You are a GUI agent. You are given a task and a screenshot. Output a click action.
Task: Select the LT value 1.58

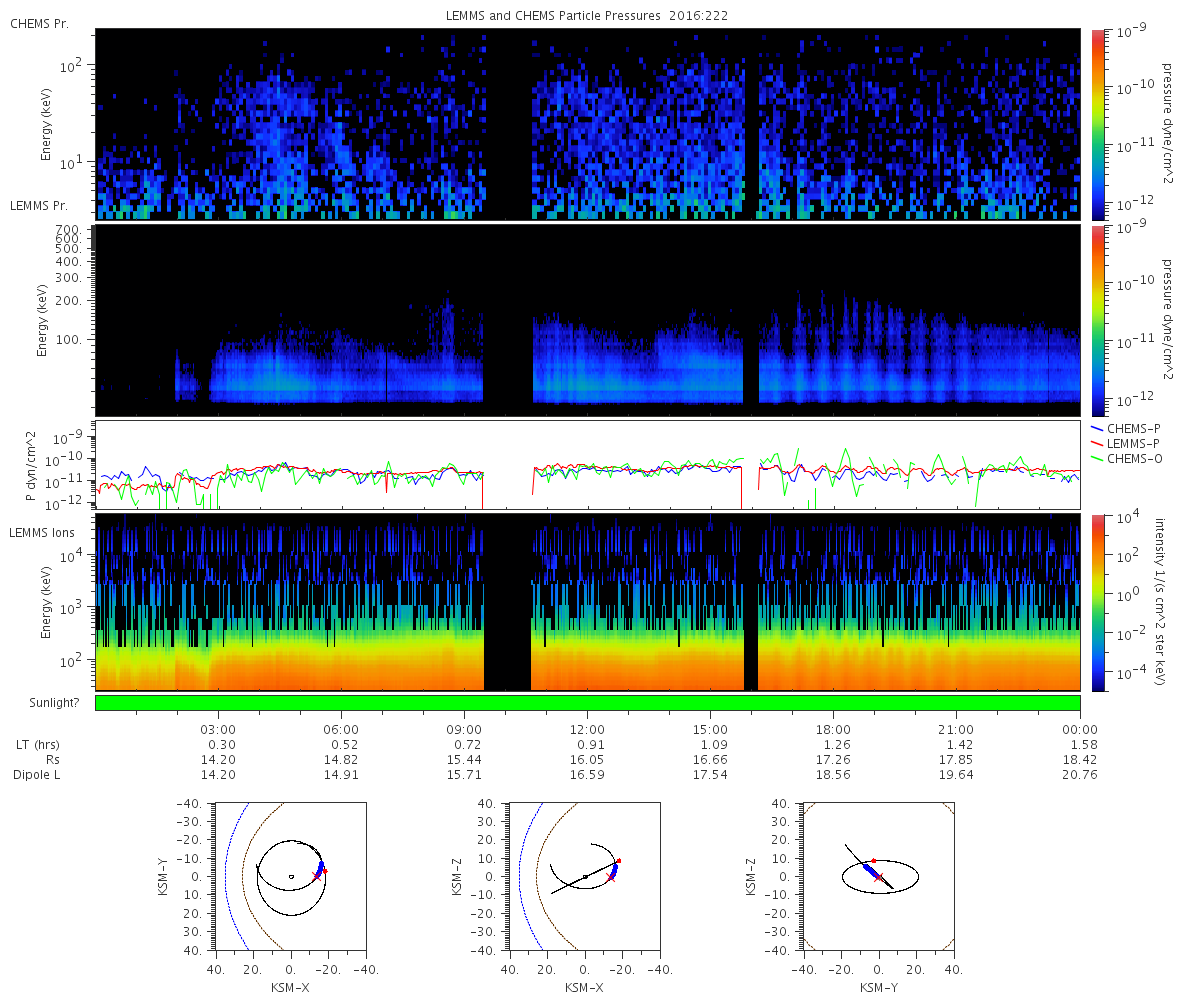click(1085, 744)
